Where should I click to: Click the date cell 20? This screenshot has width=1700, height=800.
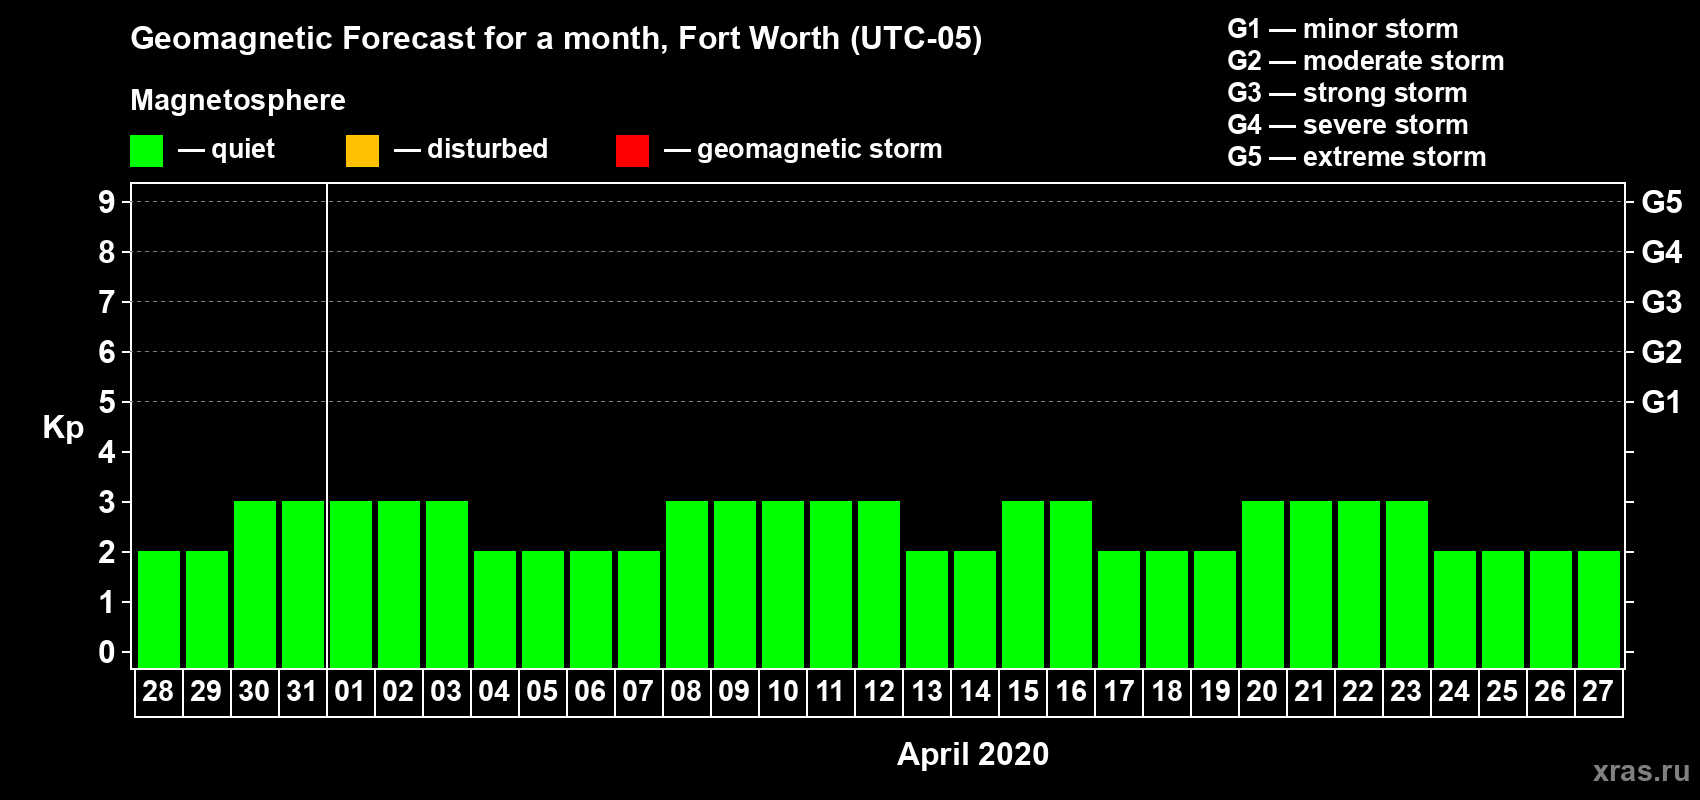(x=1262, y=692)
